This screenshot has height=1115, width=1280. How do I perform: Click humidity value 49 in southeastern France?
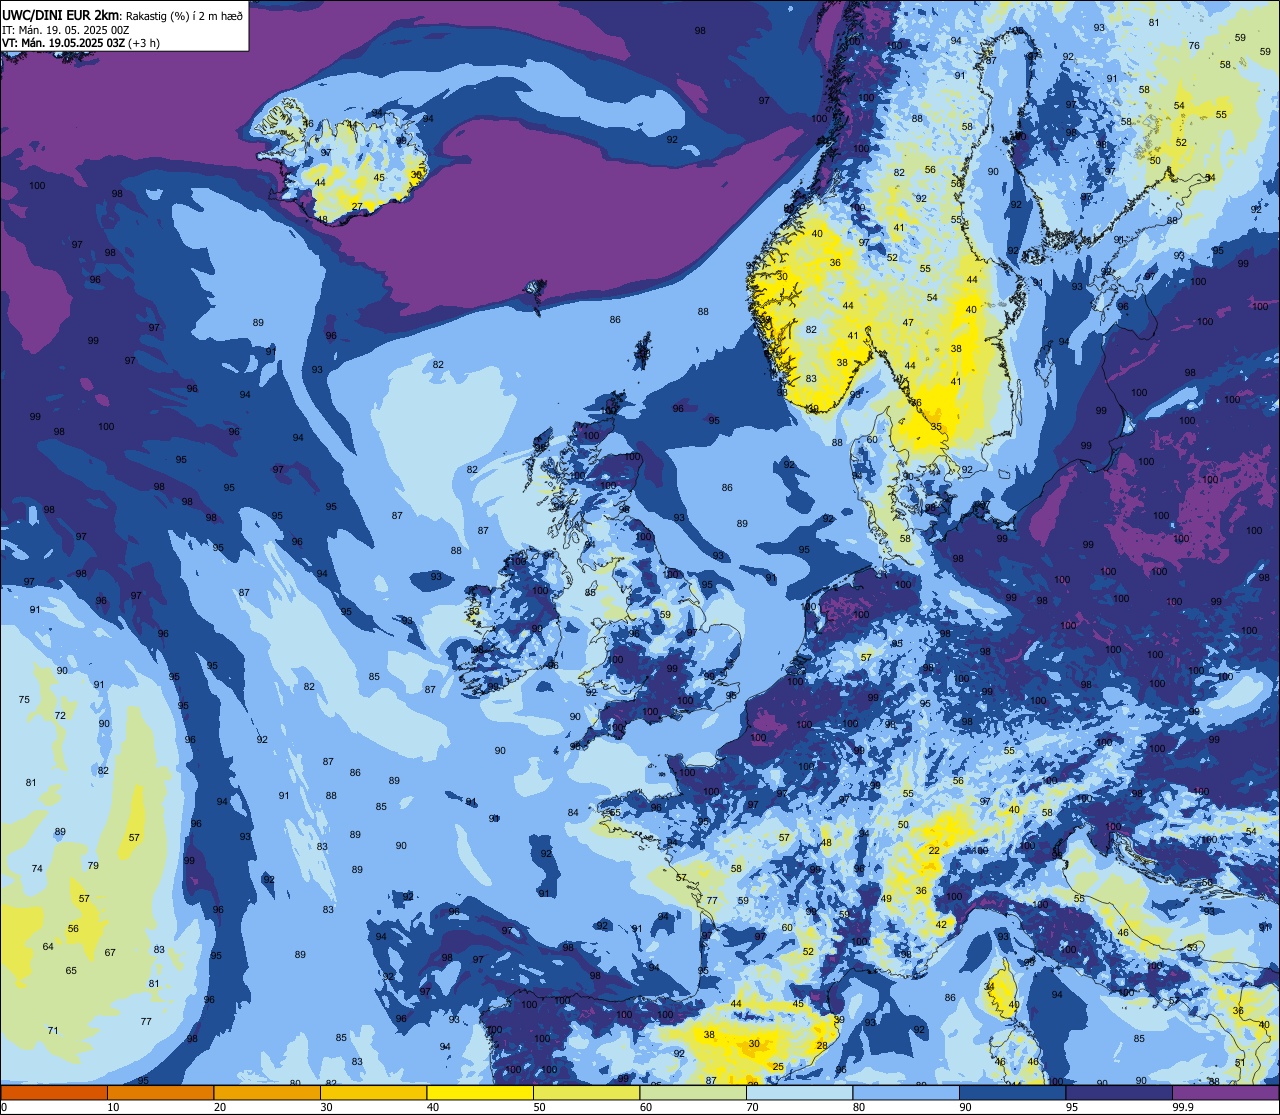886,899
